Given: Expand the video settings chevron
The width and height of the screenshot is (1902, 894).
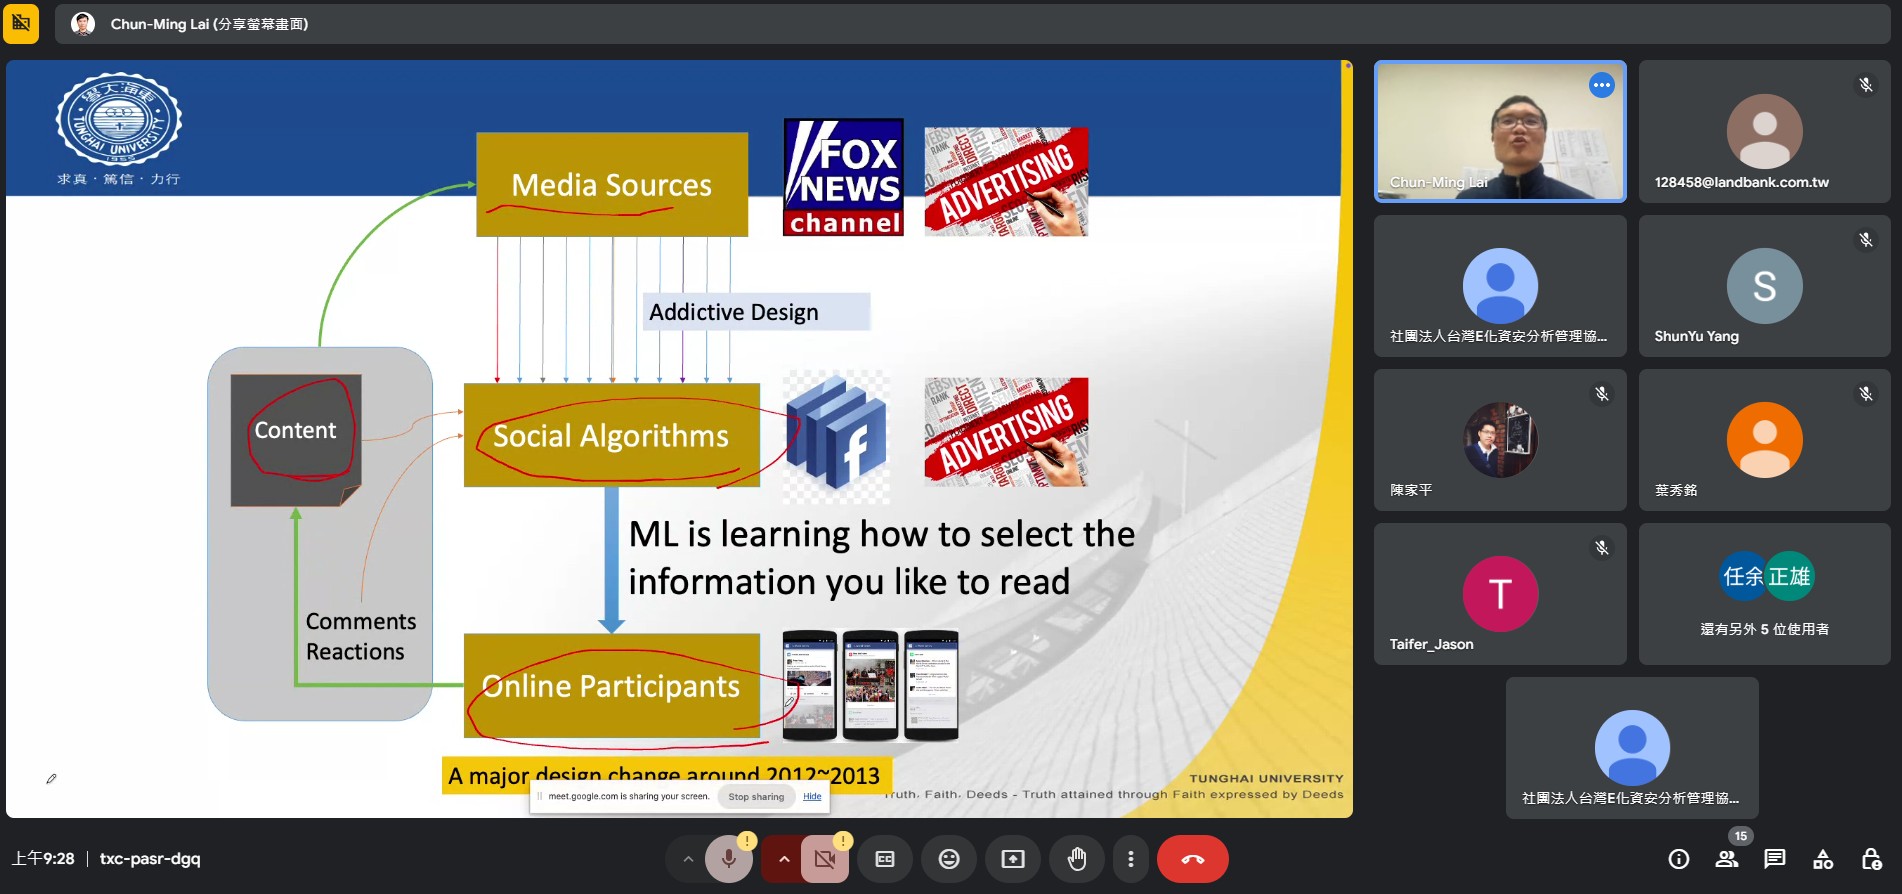Looking at the screenshot, I should tap(783, 859).
